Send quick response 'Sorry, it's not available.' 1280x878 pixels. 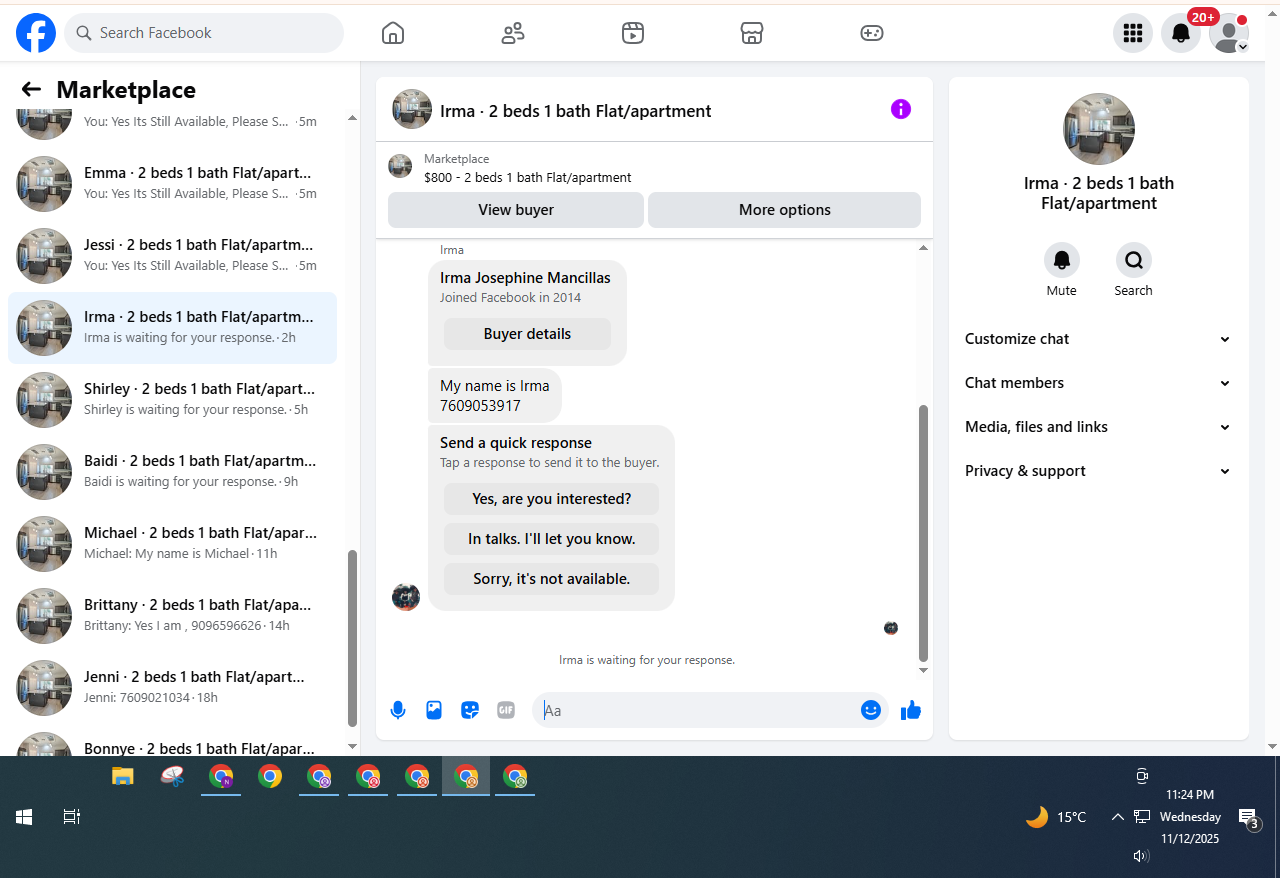point(551,579)
